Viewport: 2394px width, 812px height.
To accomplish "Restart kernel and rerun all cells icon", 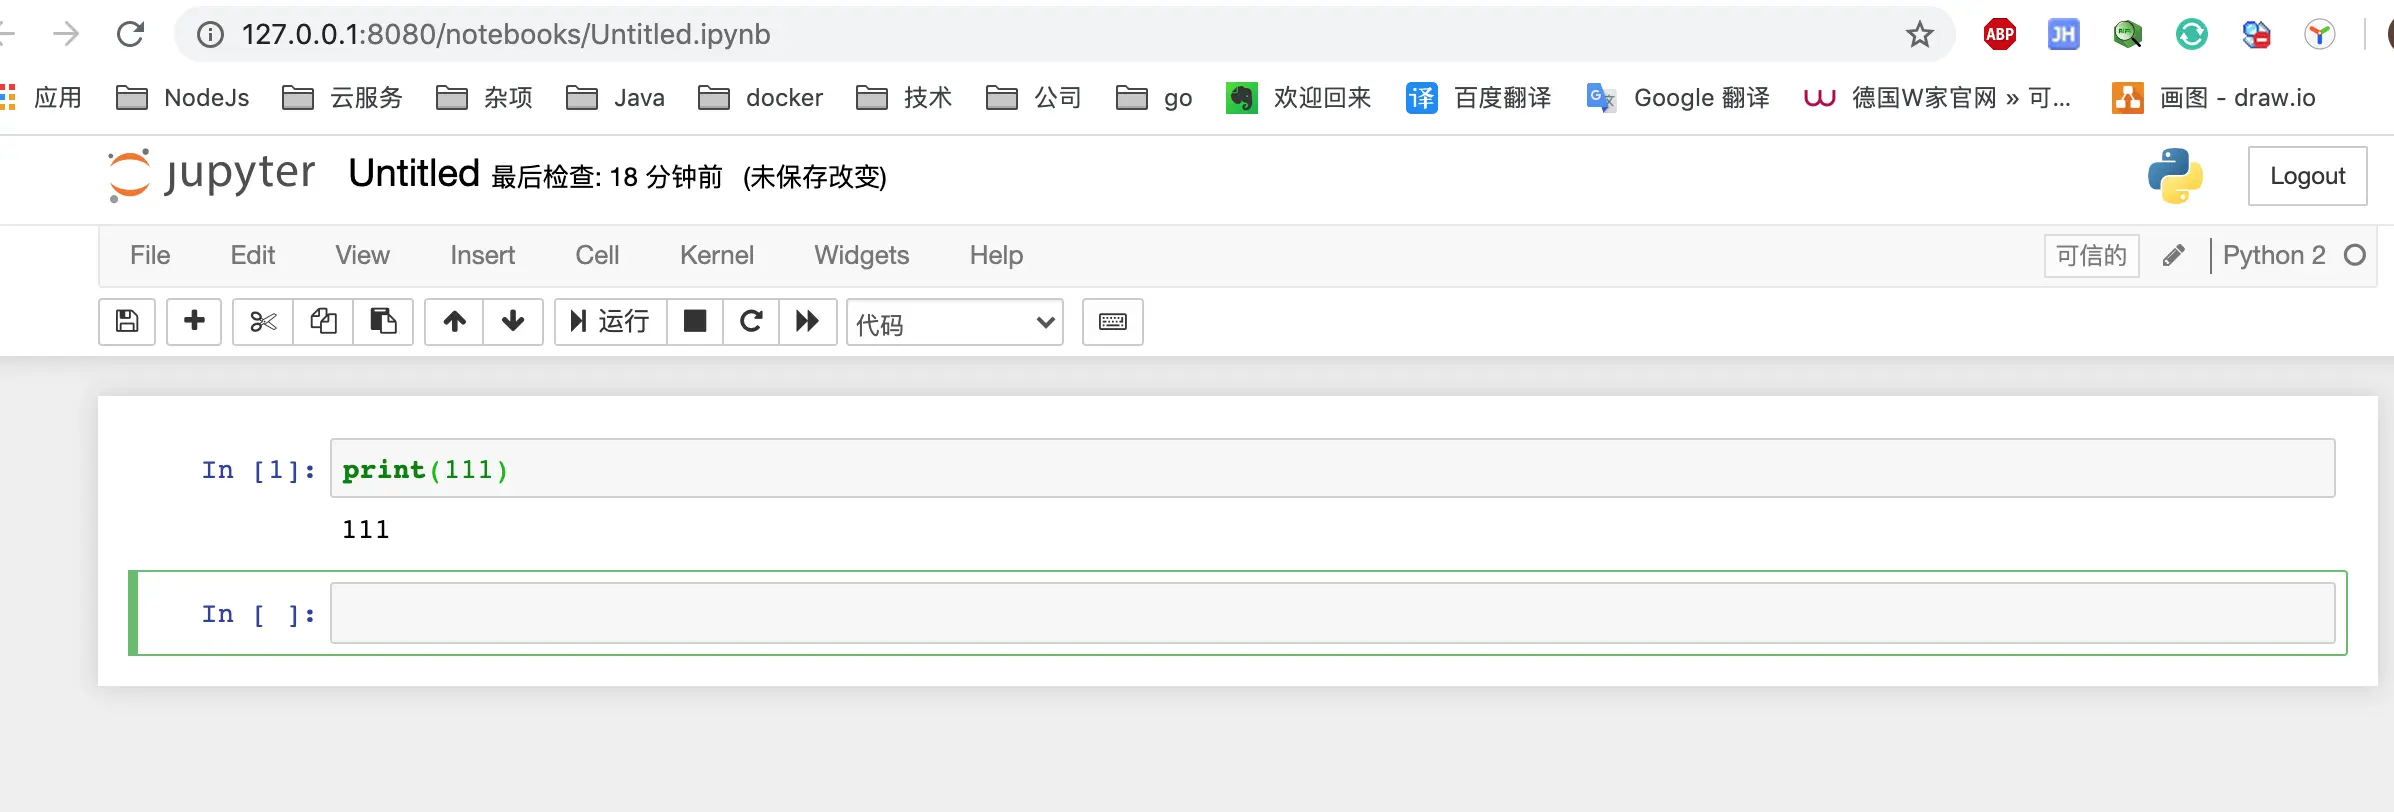I will [x=807, y=322].
